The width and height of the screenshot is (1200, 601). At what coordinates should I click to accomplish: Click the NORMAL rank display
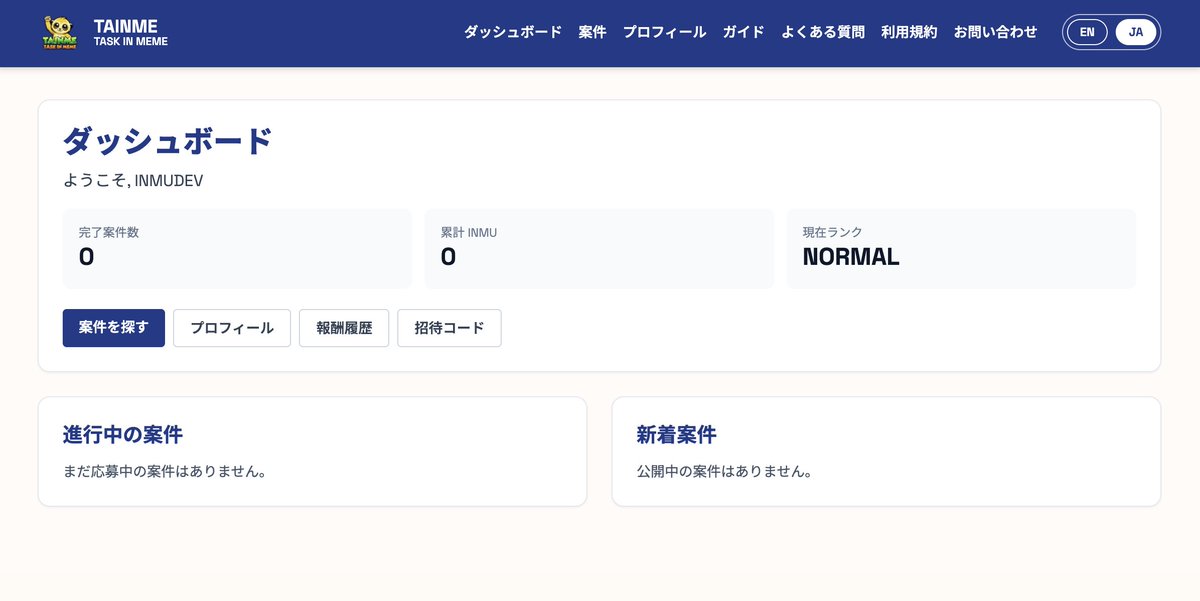[961, 248]
